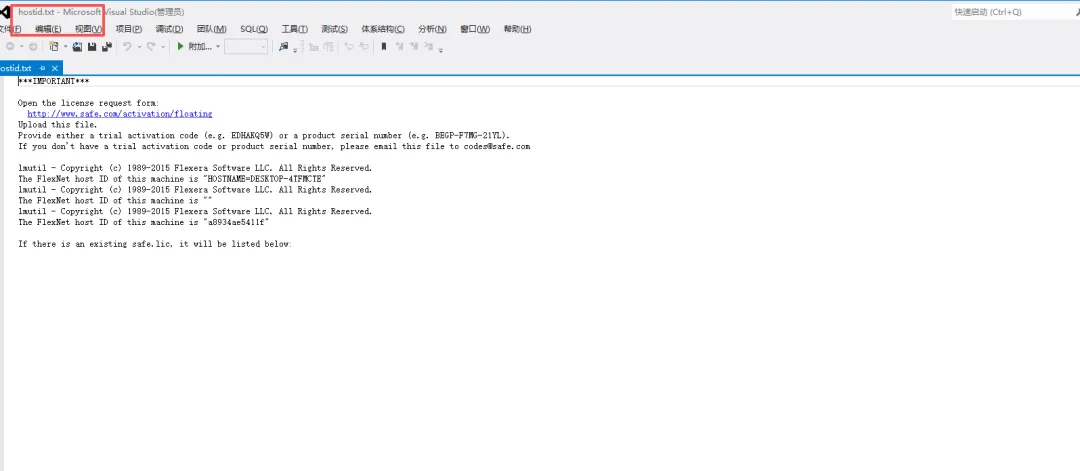Click the previous bookmark icon
The height and width of the screenshot is (471, 1080).
click(399, 47)
